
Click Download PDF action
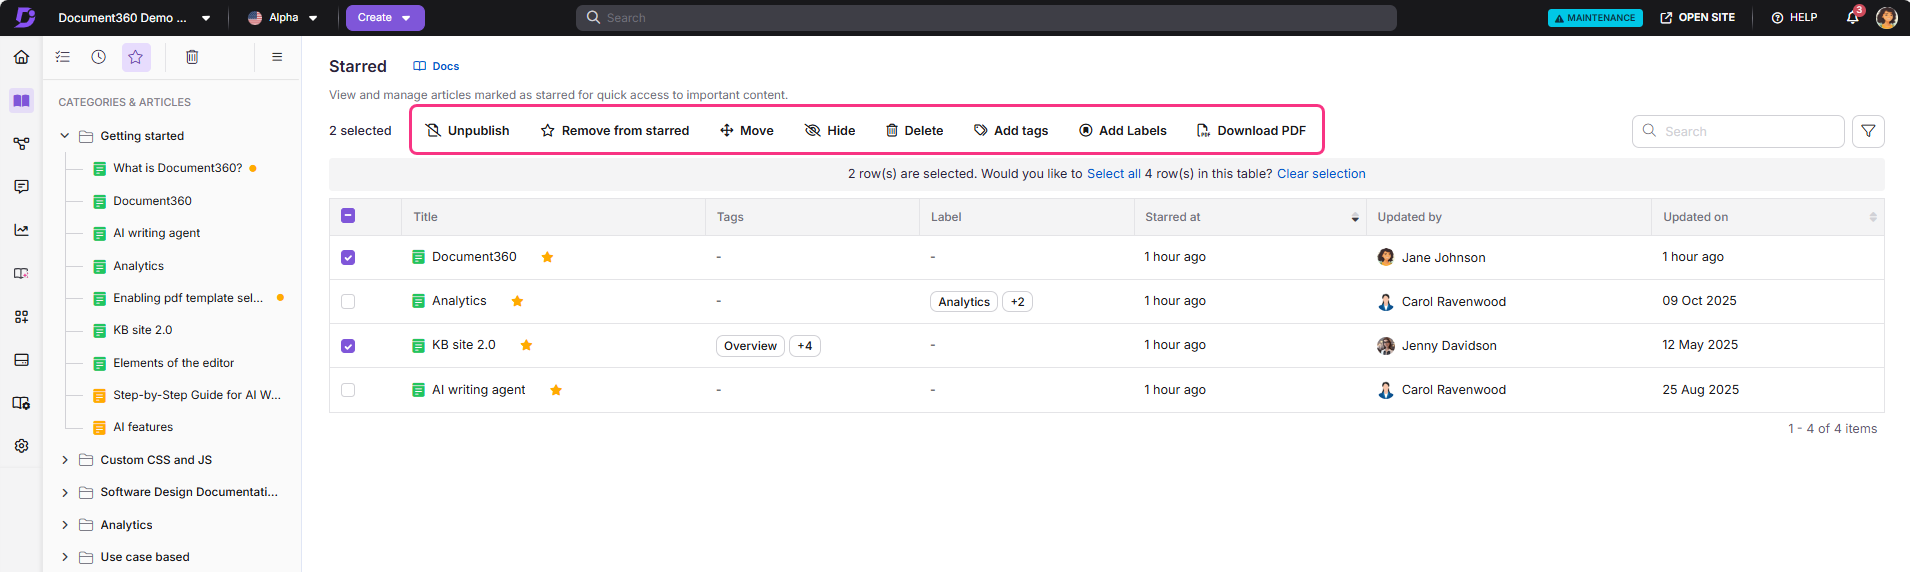(x=1251, y=131)
